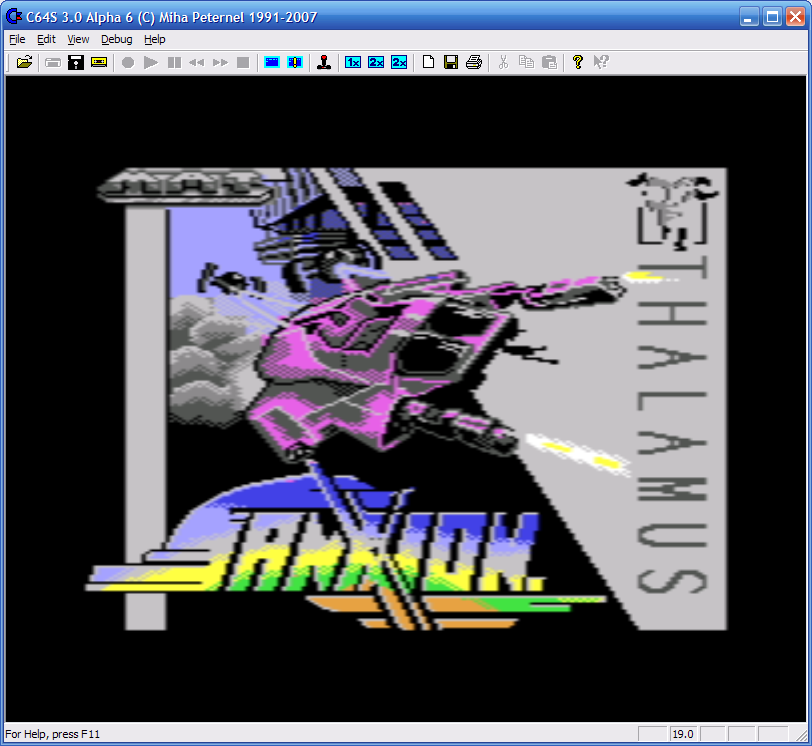
Task: Open the Debug menu
Action: pyautogui.click(x=116, y=39)
